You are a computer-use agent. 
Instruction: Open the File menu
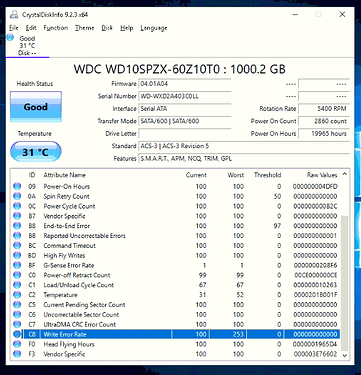[14, 28]
